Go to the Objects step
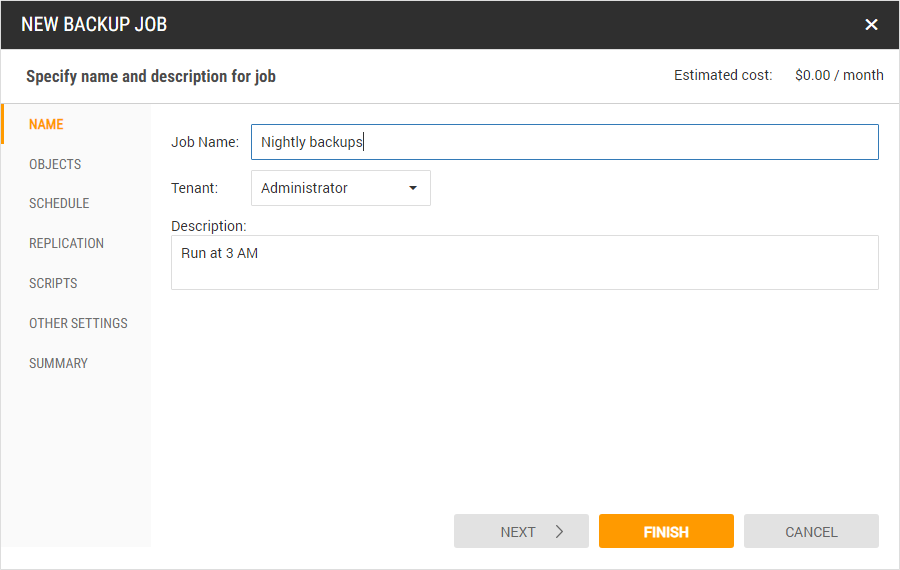Screen dimensions: 900x570 click(x=55, y=164)
